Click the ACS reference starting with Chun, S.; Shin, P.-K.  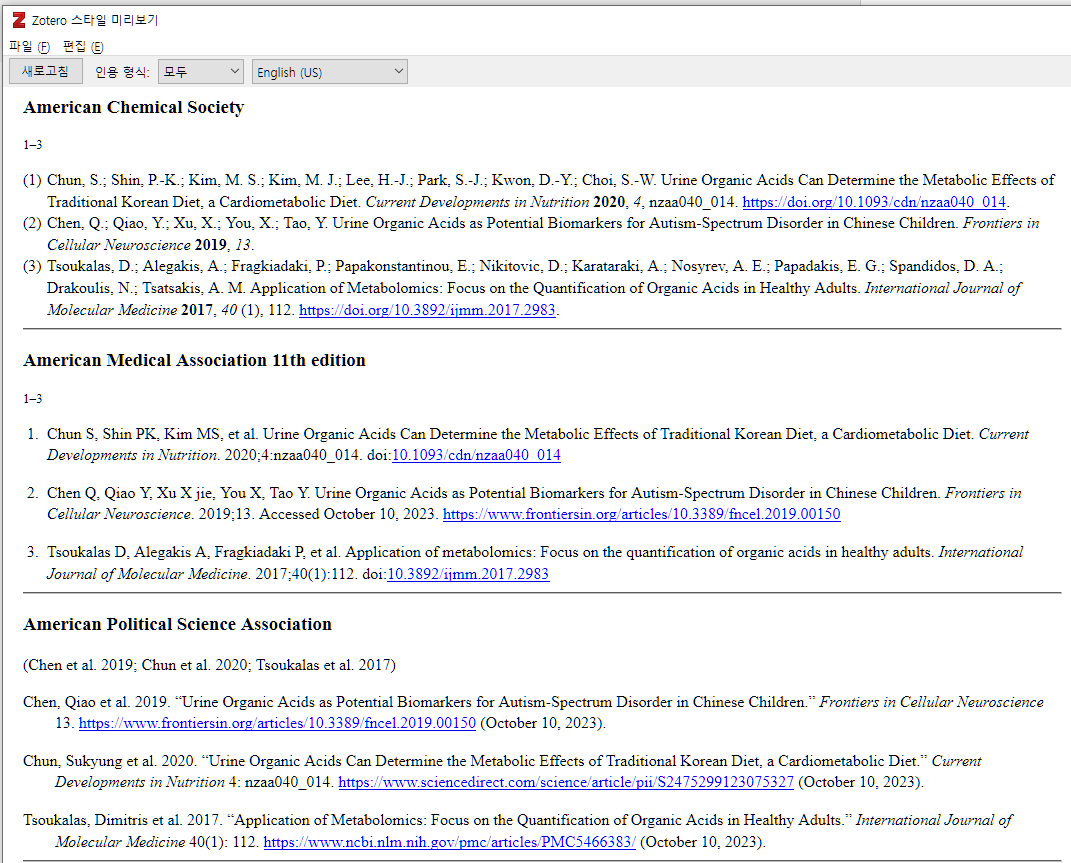[x=540, y=191]
